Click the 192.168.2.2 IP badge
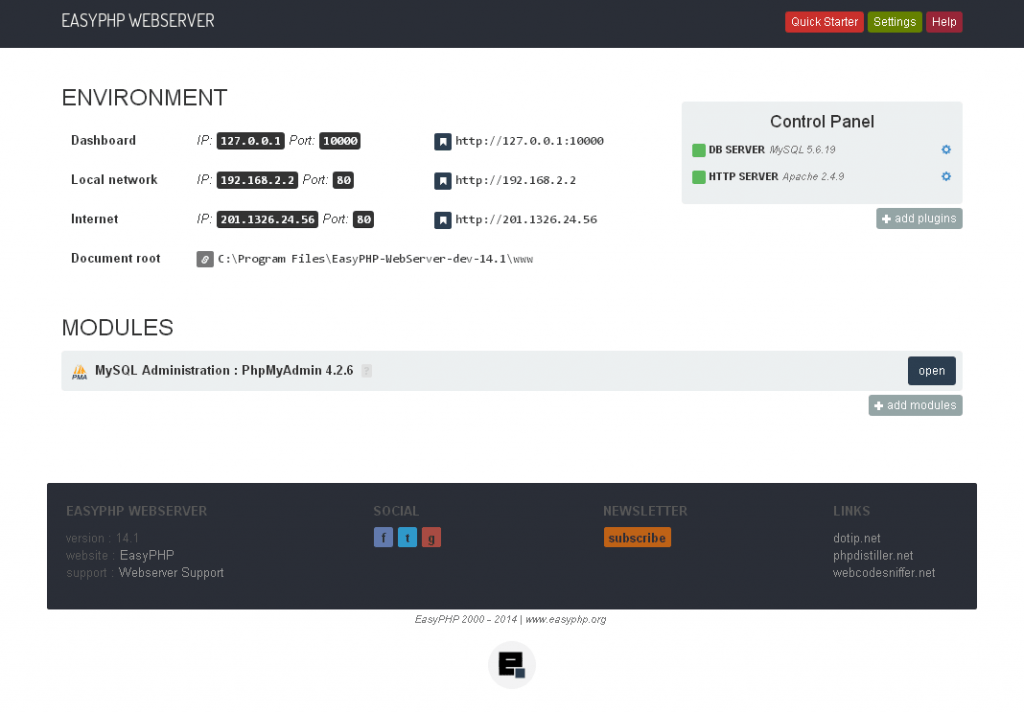The width and height of the screenshot is (1024, 712). pos(257,180)
